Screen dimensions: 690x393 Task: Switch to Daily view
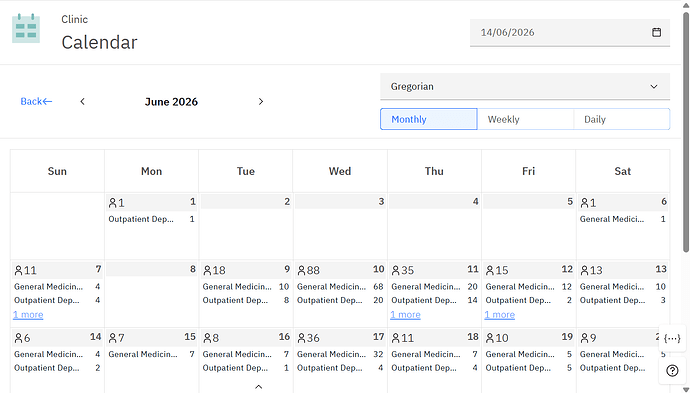(x=622, y=119)
